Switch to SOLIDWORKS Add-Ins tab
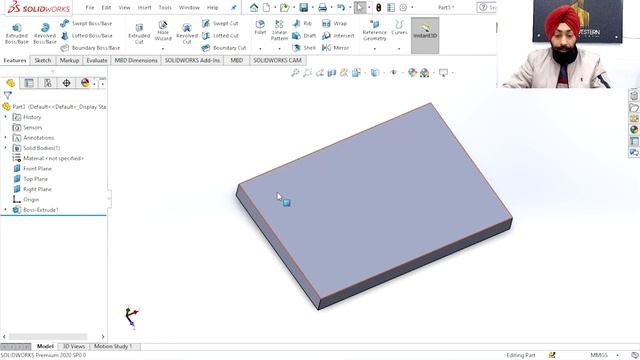The image size is (640, 360). [192, 60]
